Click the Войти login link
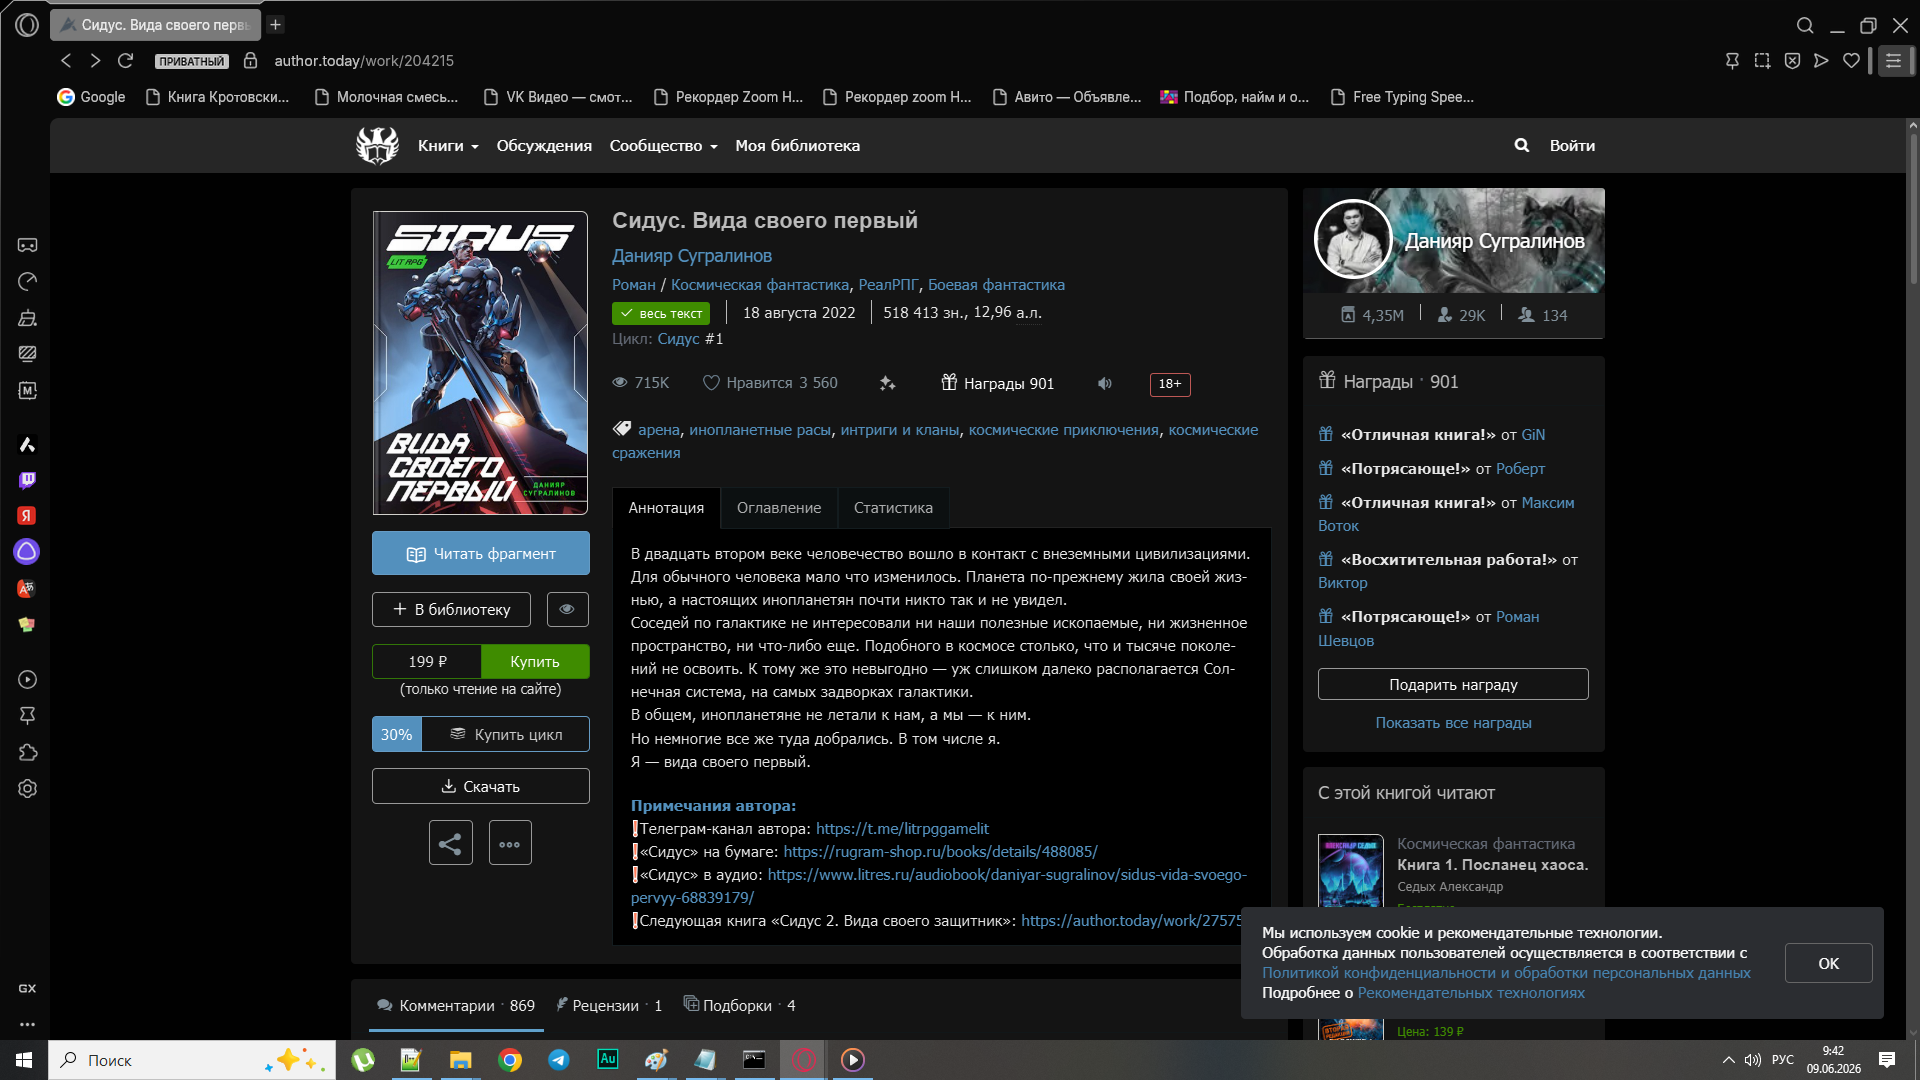This screenshot has width=1920, height=1080. (1572, 145)
